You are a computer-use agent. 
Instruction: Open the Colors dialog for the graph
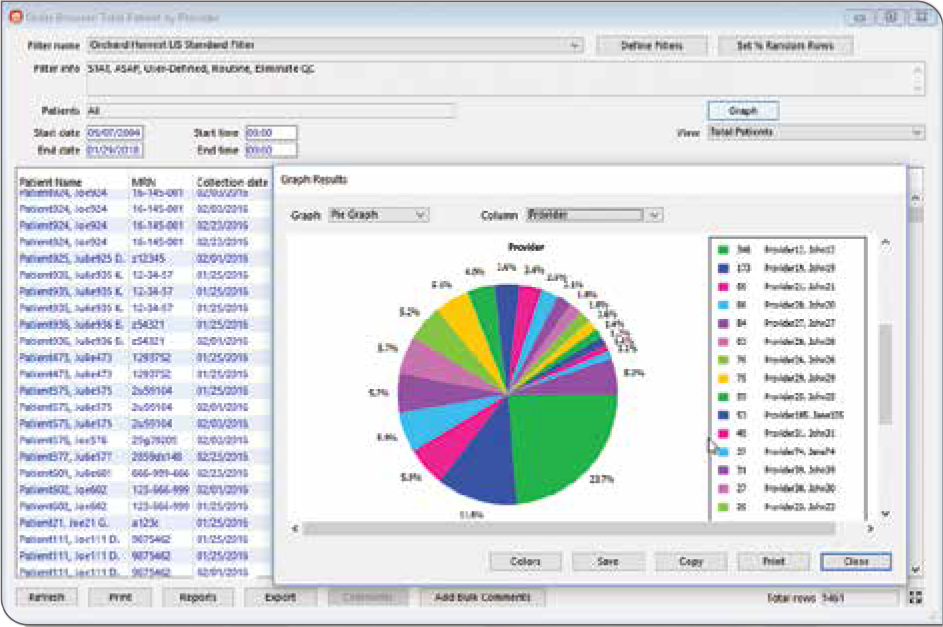point(525,562)
